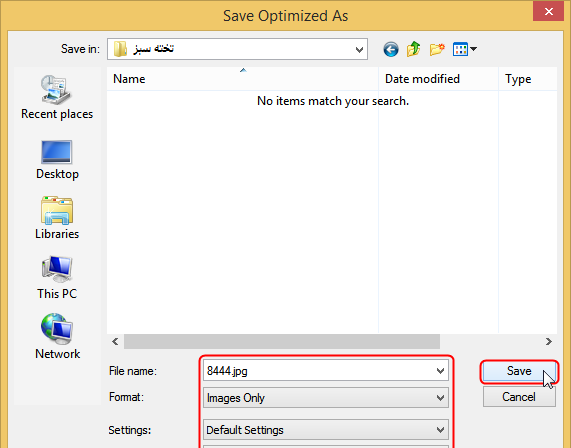
Task: Open Recent places in the sidebar
Action: pos(57,97)
